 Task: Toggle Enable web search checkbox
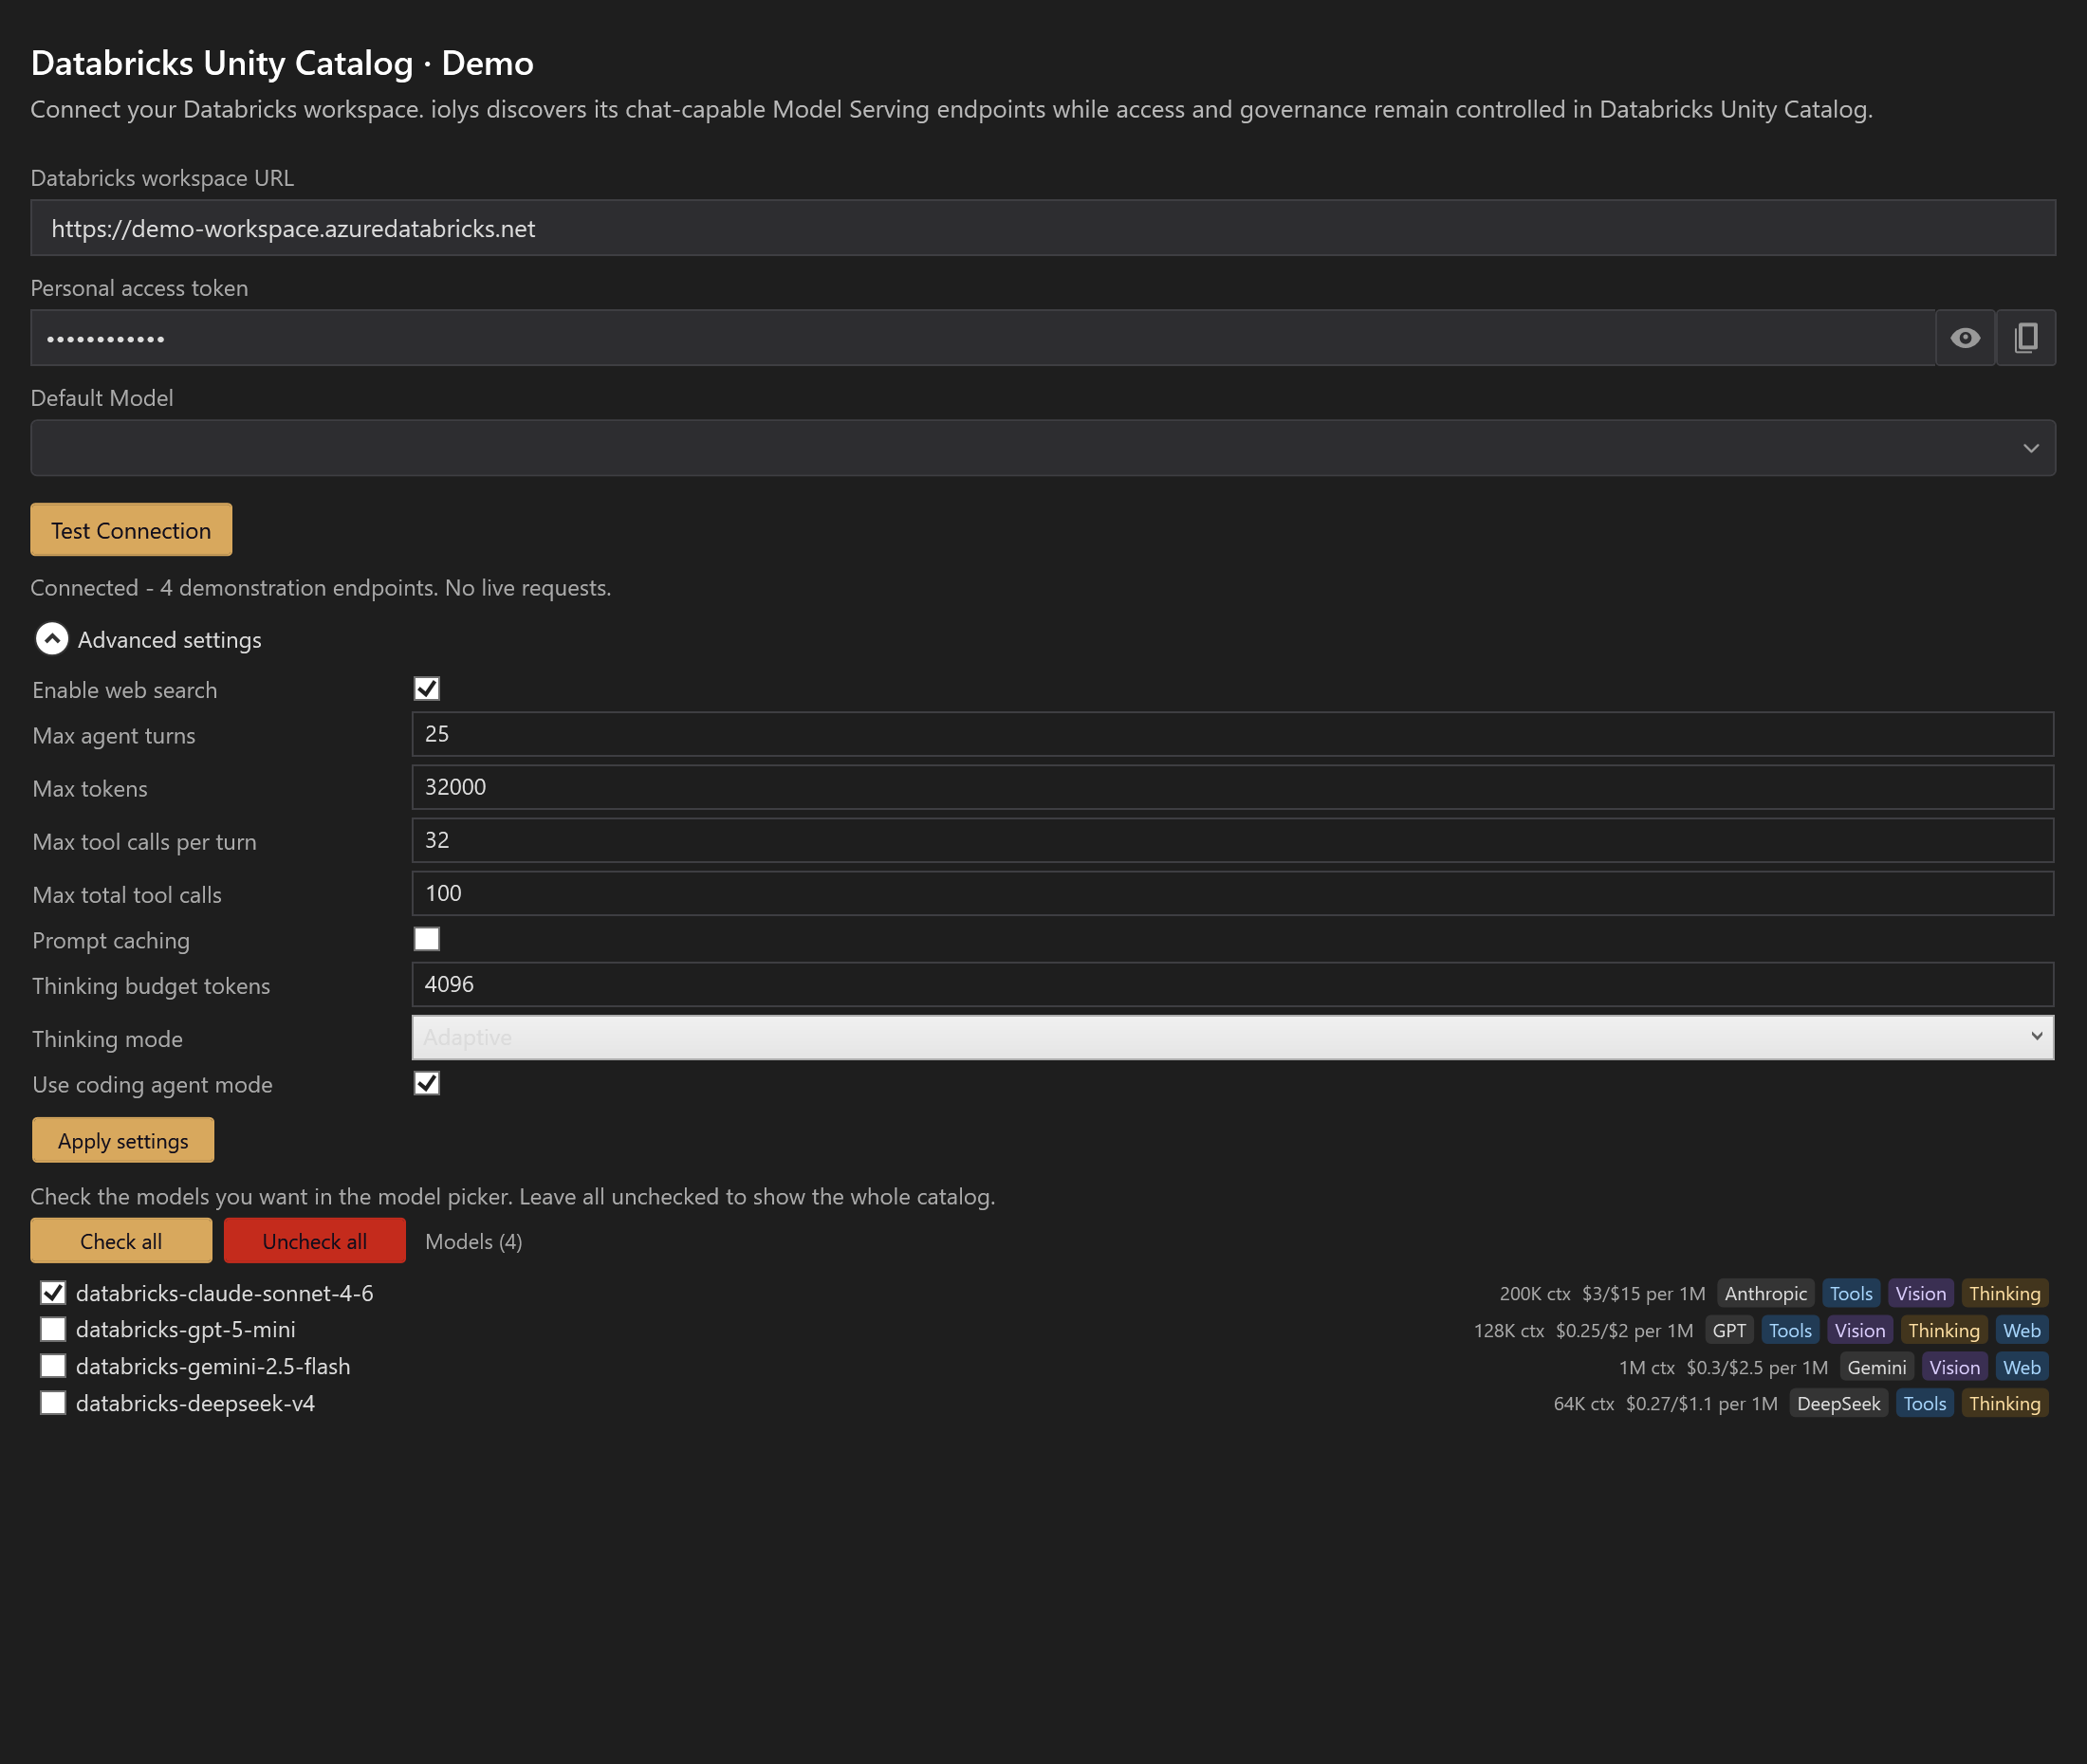[x=427, y=689]
